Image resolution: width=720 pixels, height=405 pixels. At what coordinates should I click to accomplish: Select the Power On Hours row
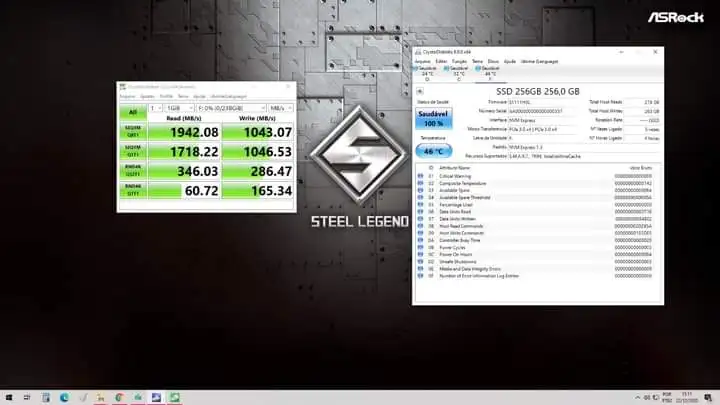click(x=537, y=254)
